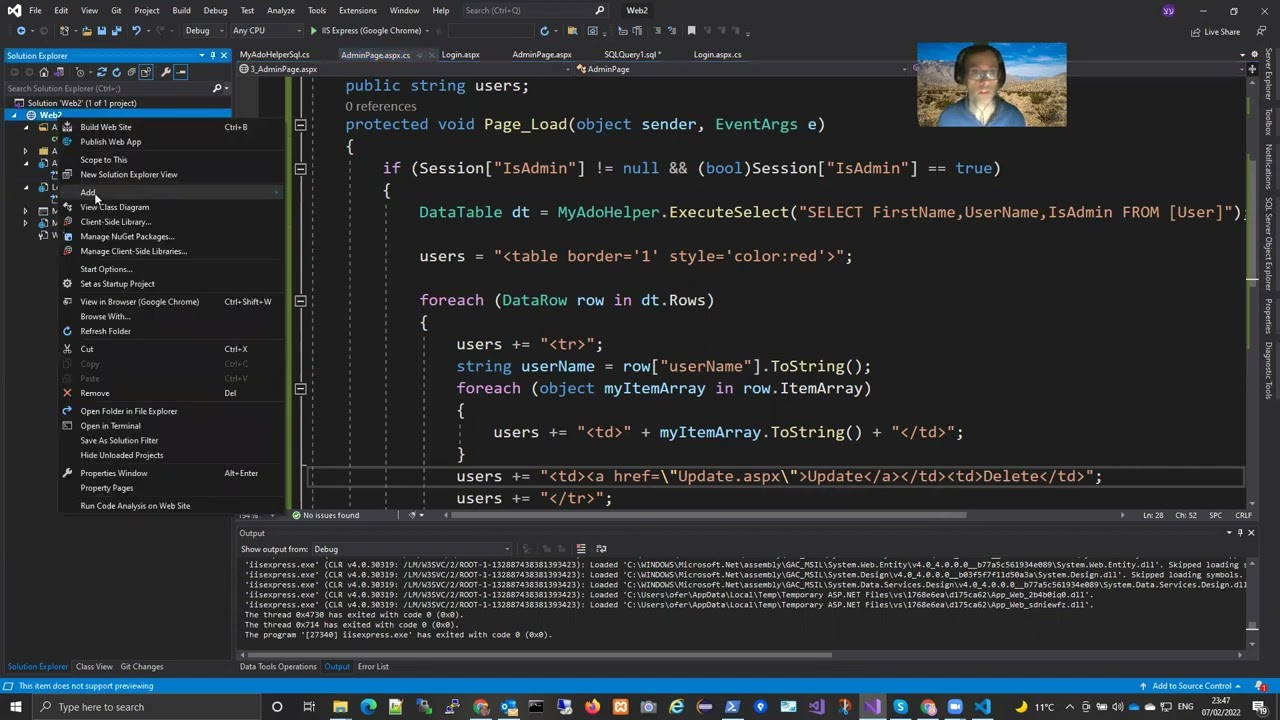Click Skype icon on taskbar
This screenshot has height=720, width=1280.
pos(900,707)
